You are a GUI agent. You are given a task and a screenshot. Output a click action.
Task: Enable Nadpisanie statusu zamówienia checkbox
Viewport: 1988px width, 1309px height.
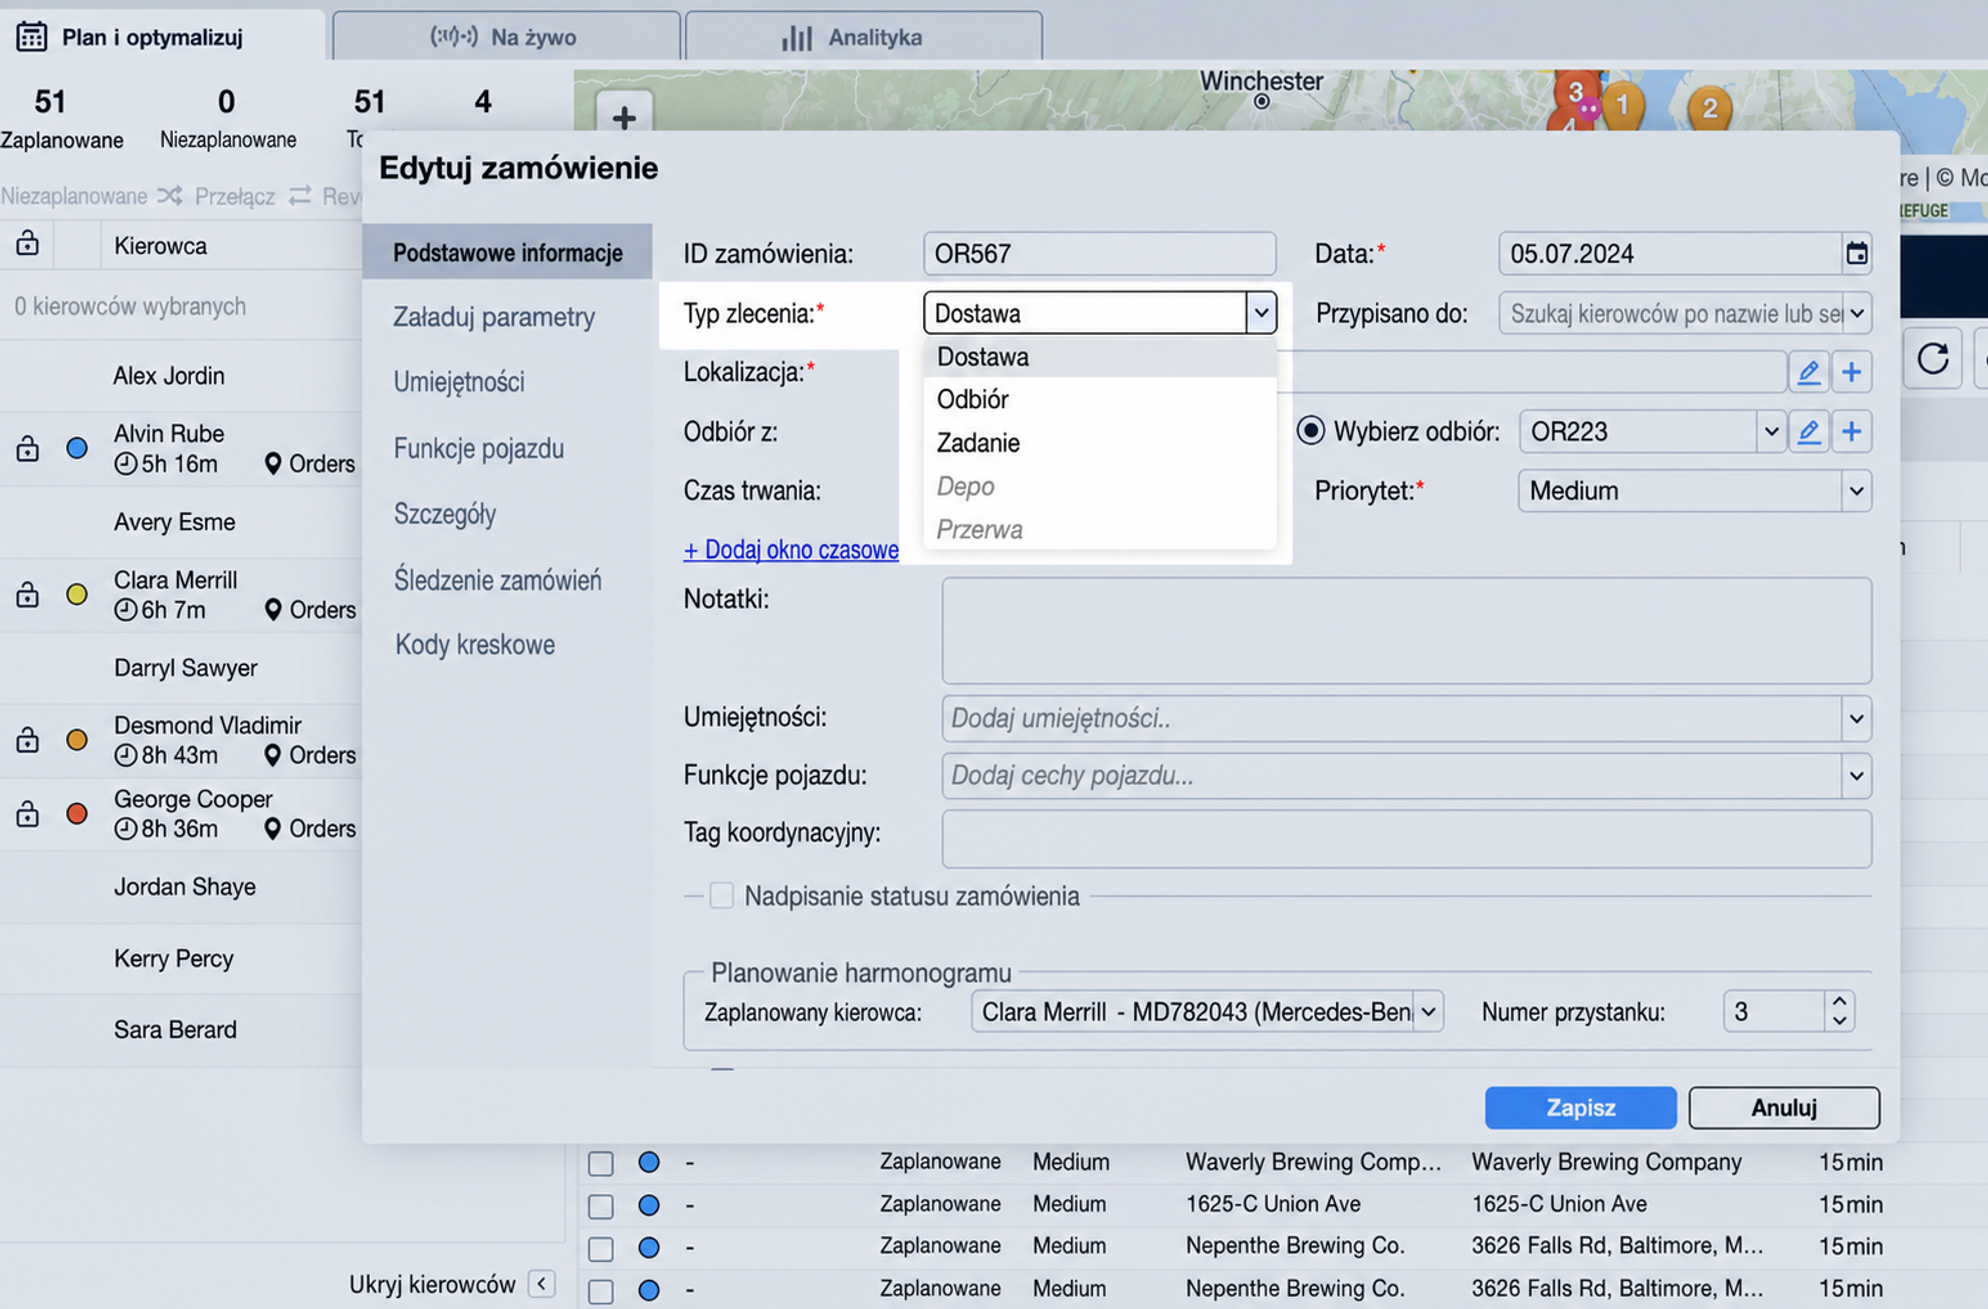coord(721,895)
